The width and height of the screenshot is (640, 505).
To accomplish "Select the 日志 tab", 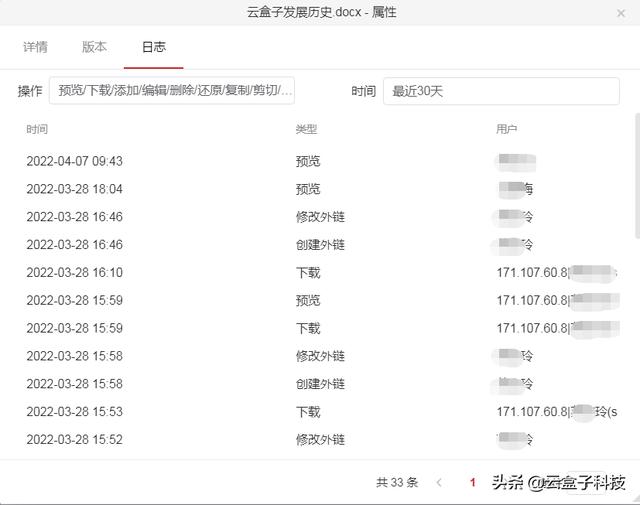I will (x=154, y=47).
